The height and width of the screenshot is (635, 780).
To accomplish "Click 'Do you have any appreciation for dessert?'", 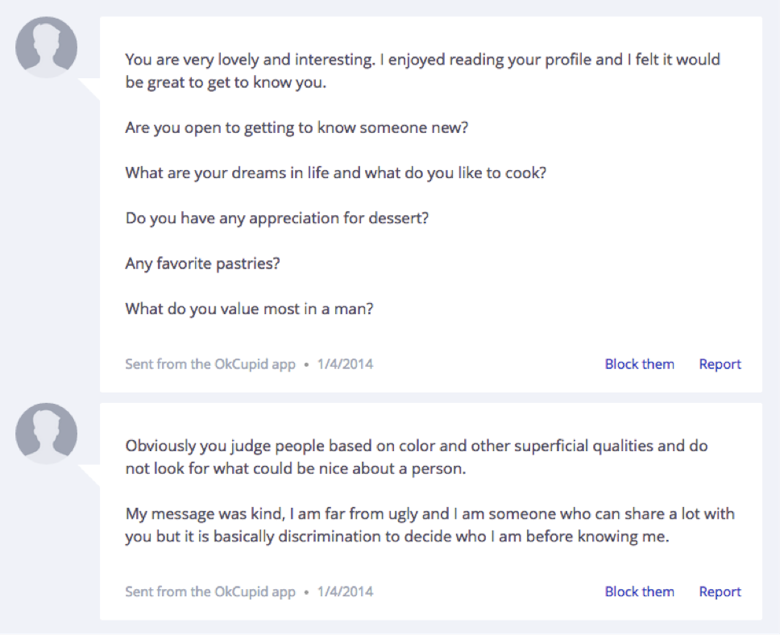I will click(x=276, y=218).
